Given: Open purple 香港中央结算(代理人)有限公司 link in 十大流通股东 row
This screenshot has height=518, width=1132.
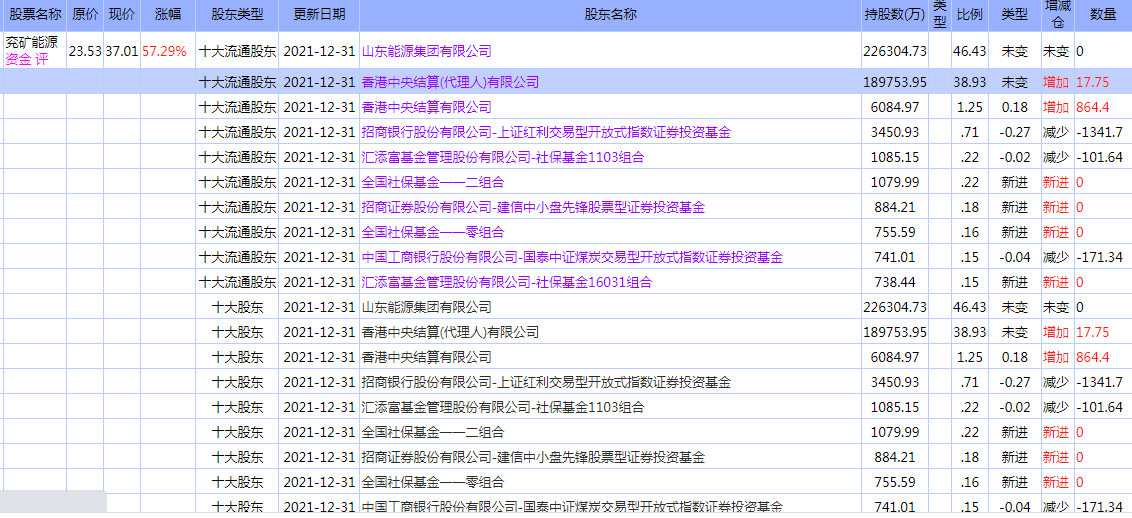Looking at the screenshot, I should click(450, 82).
